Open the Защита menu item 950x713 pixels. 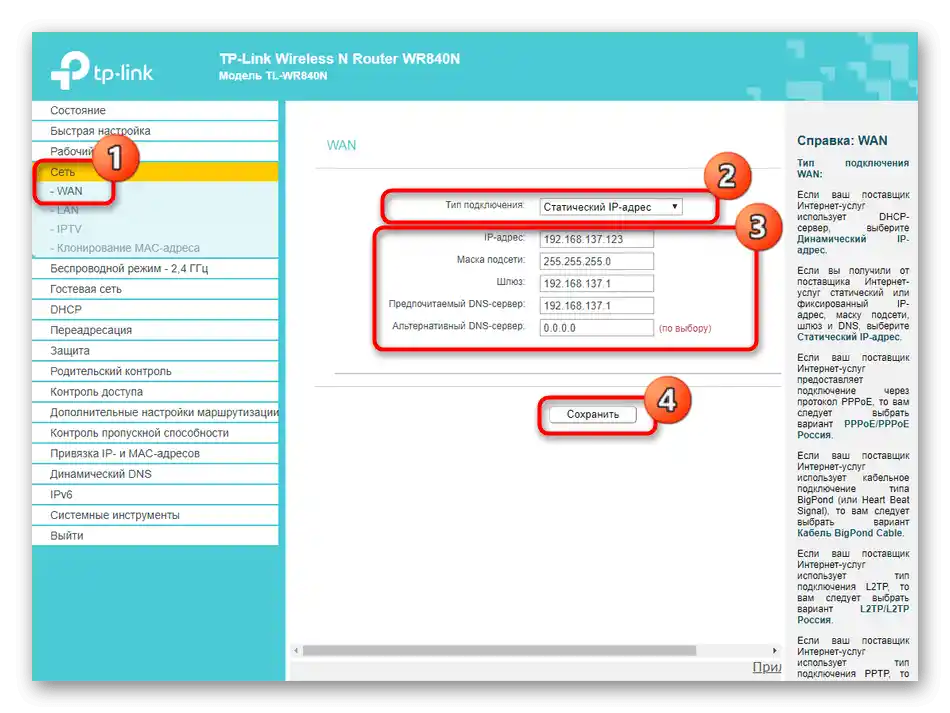[x=155, y=351]
